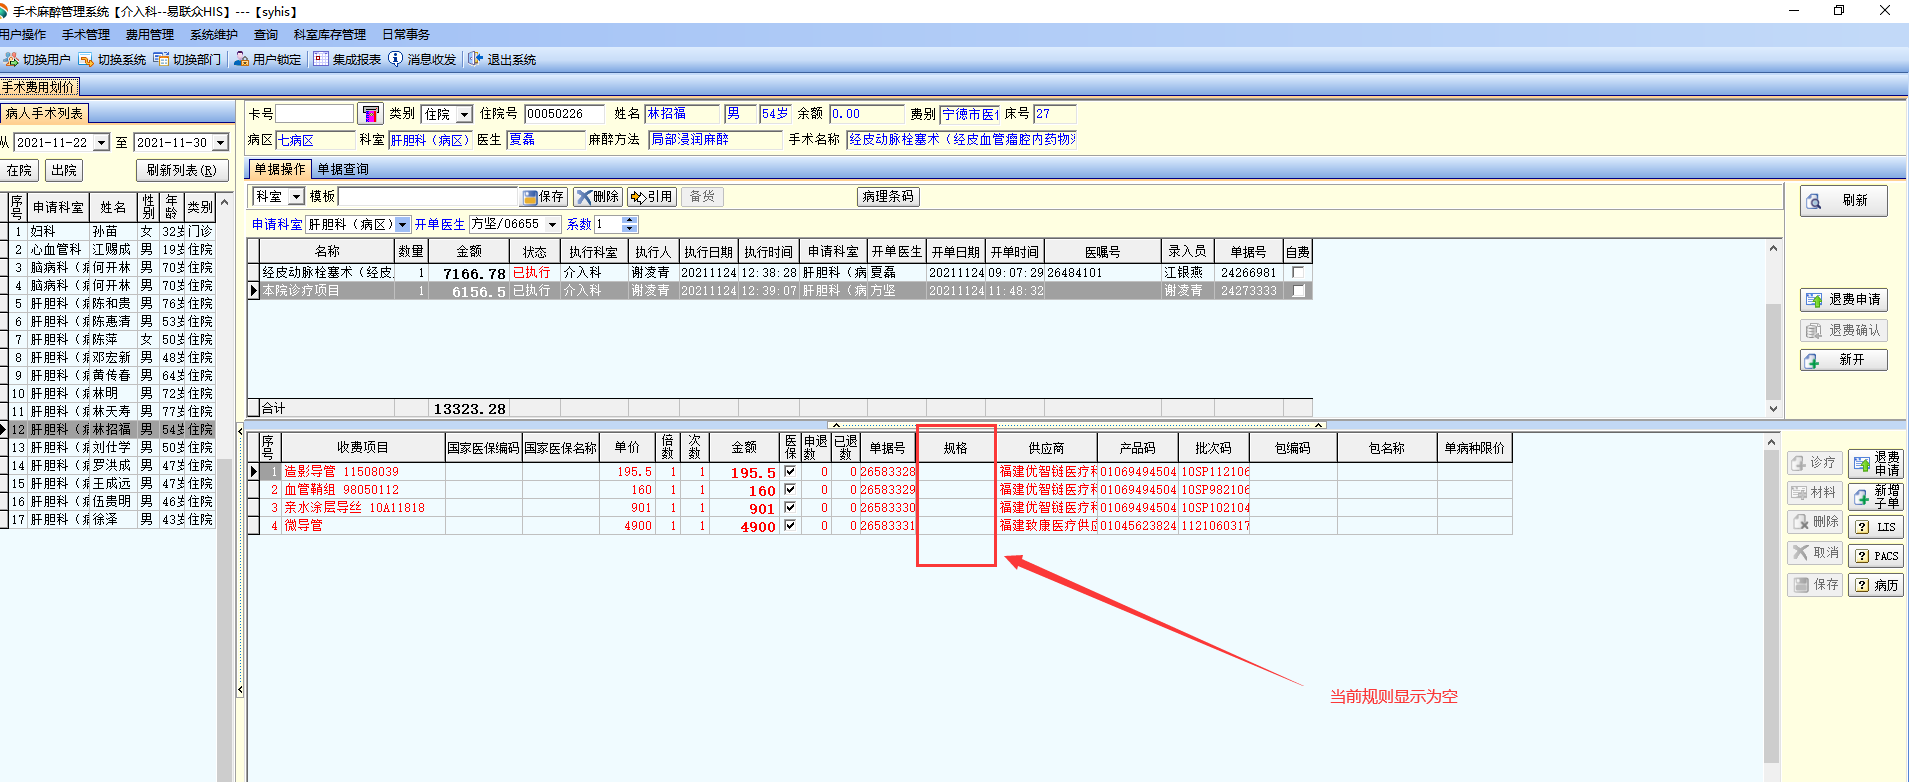This screenshot has height=782, width=1909.
Task: Open the 开单医生 方坚/06655 dropdown
Action: pos(552,225)
